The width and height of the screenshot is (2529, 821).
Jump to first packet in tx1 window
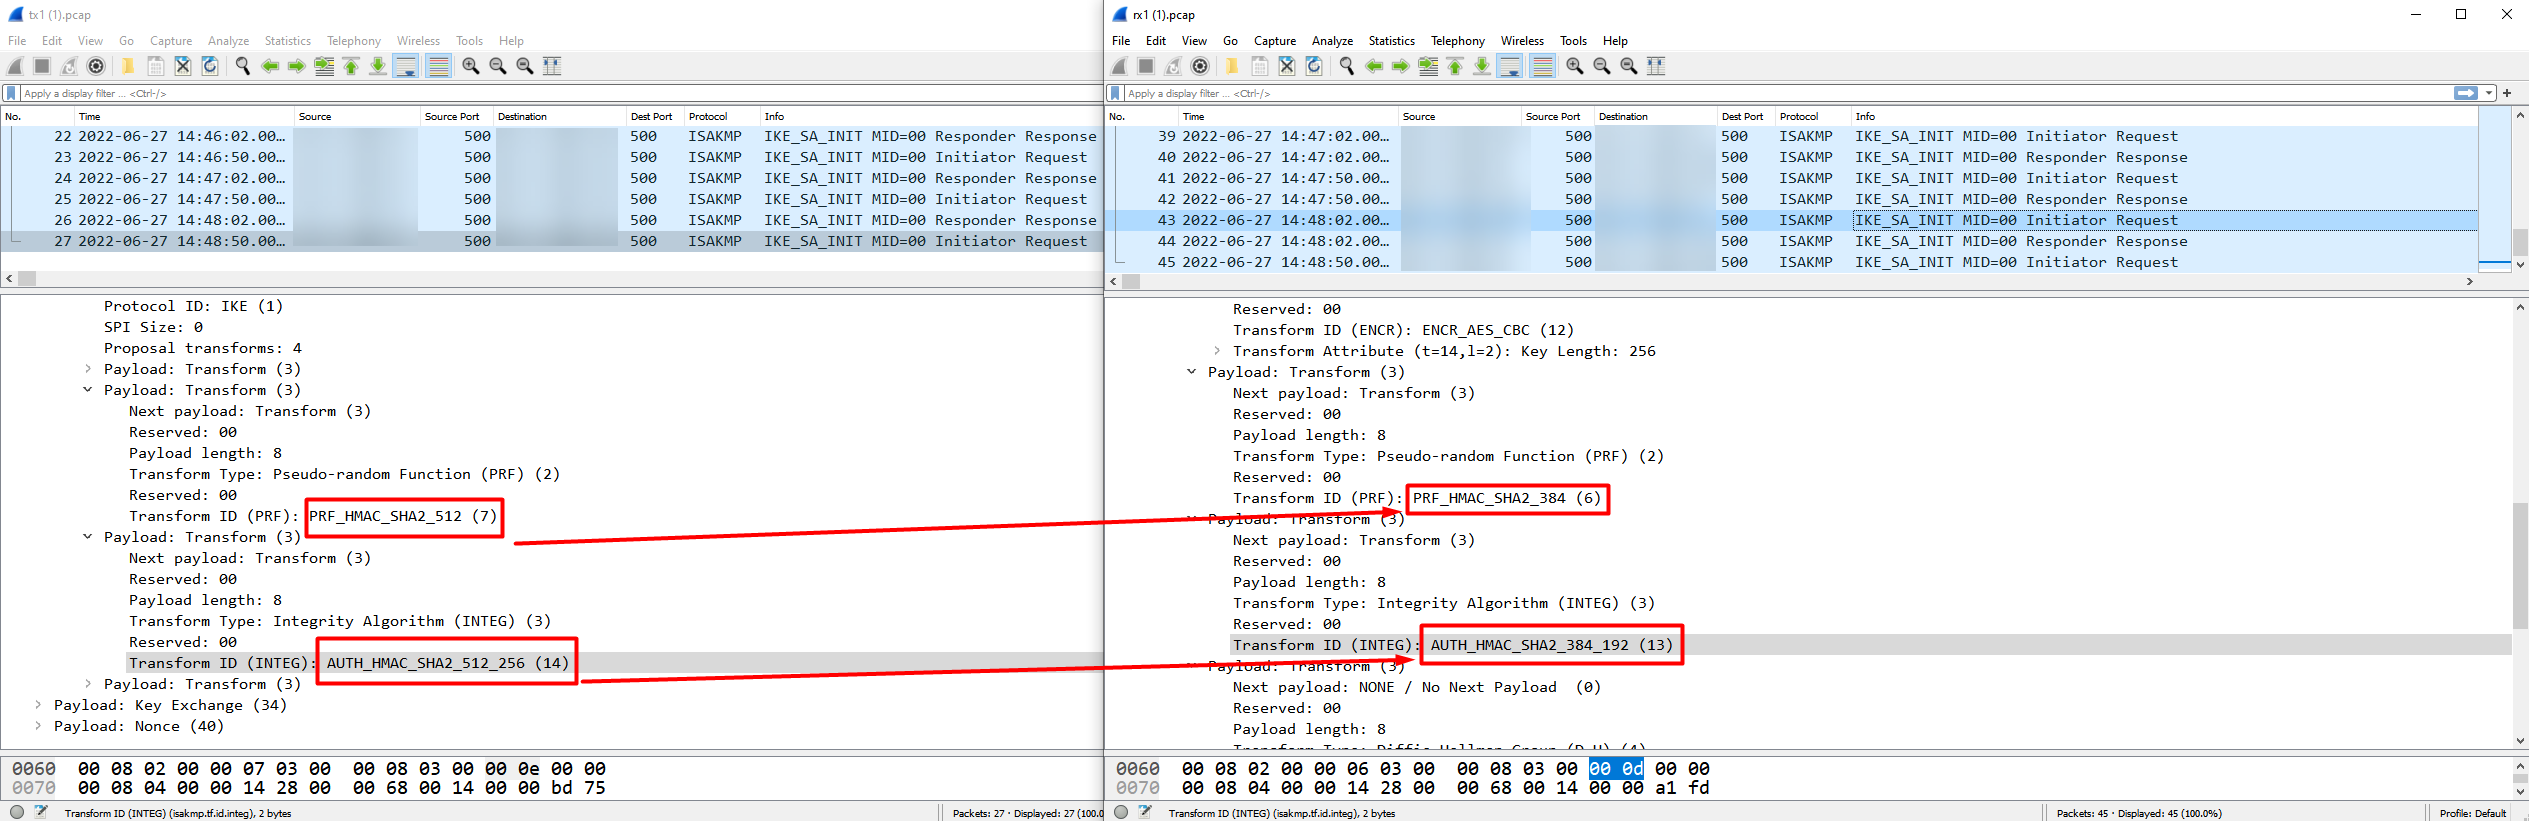coord(351,66)
